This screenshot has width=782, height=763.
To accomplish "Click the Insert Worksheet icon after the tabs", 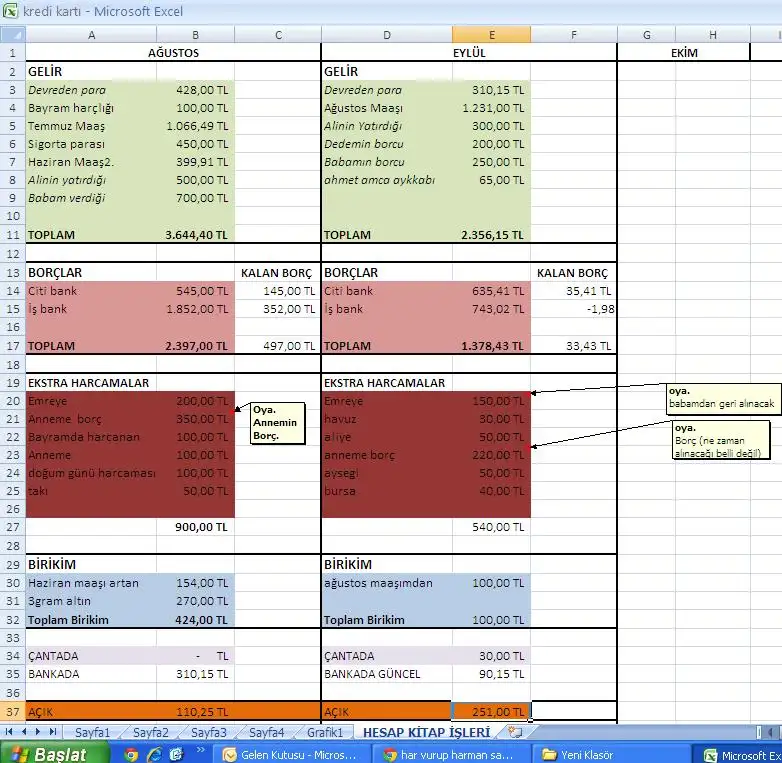I will tap(516, 732).
